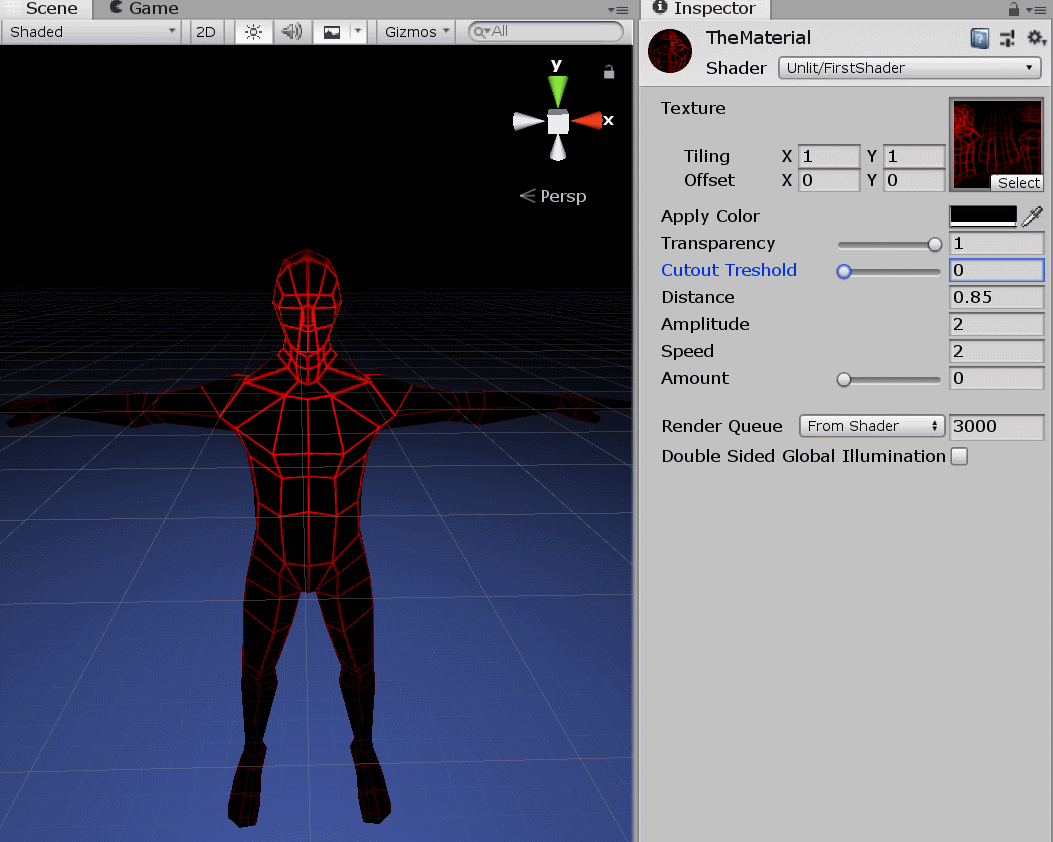
Task: Toggle 2D view mode
Action: coord(205,32)
